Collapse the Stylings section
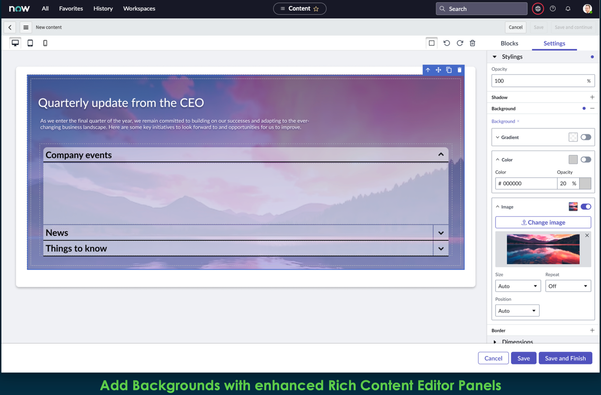Image resolution: width=601 pixels, height=395 pixels. click(x=494, y=57)
